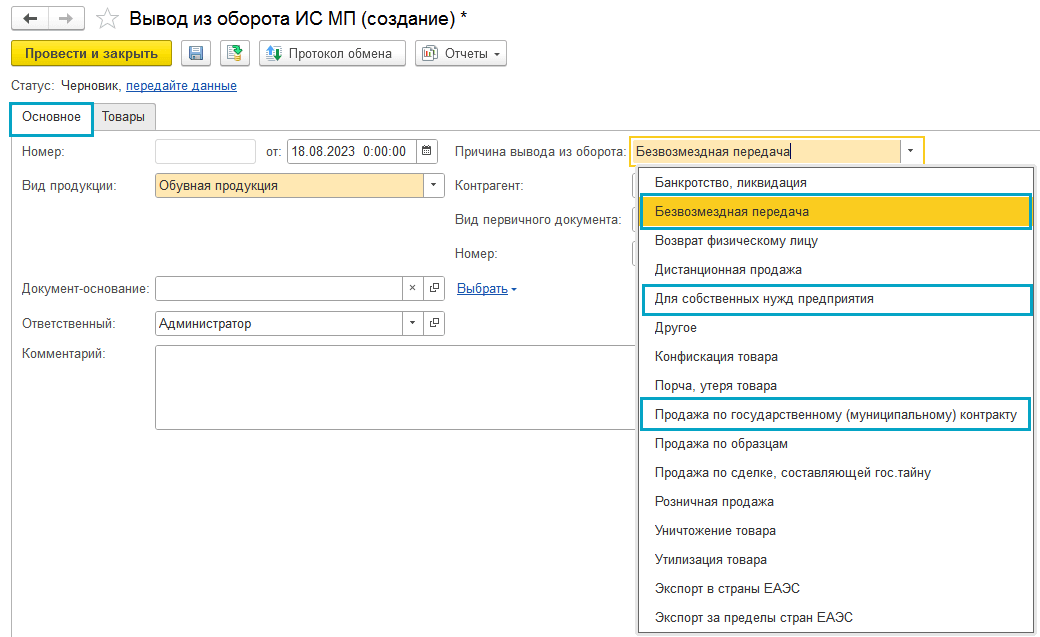Open the Ответственный record icon
Image resolution: width=1040 pixels, height=637 pixels.
click(434, 324)
